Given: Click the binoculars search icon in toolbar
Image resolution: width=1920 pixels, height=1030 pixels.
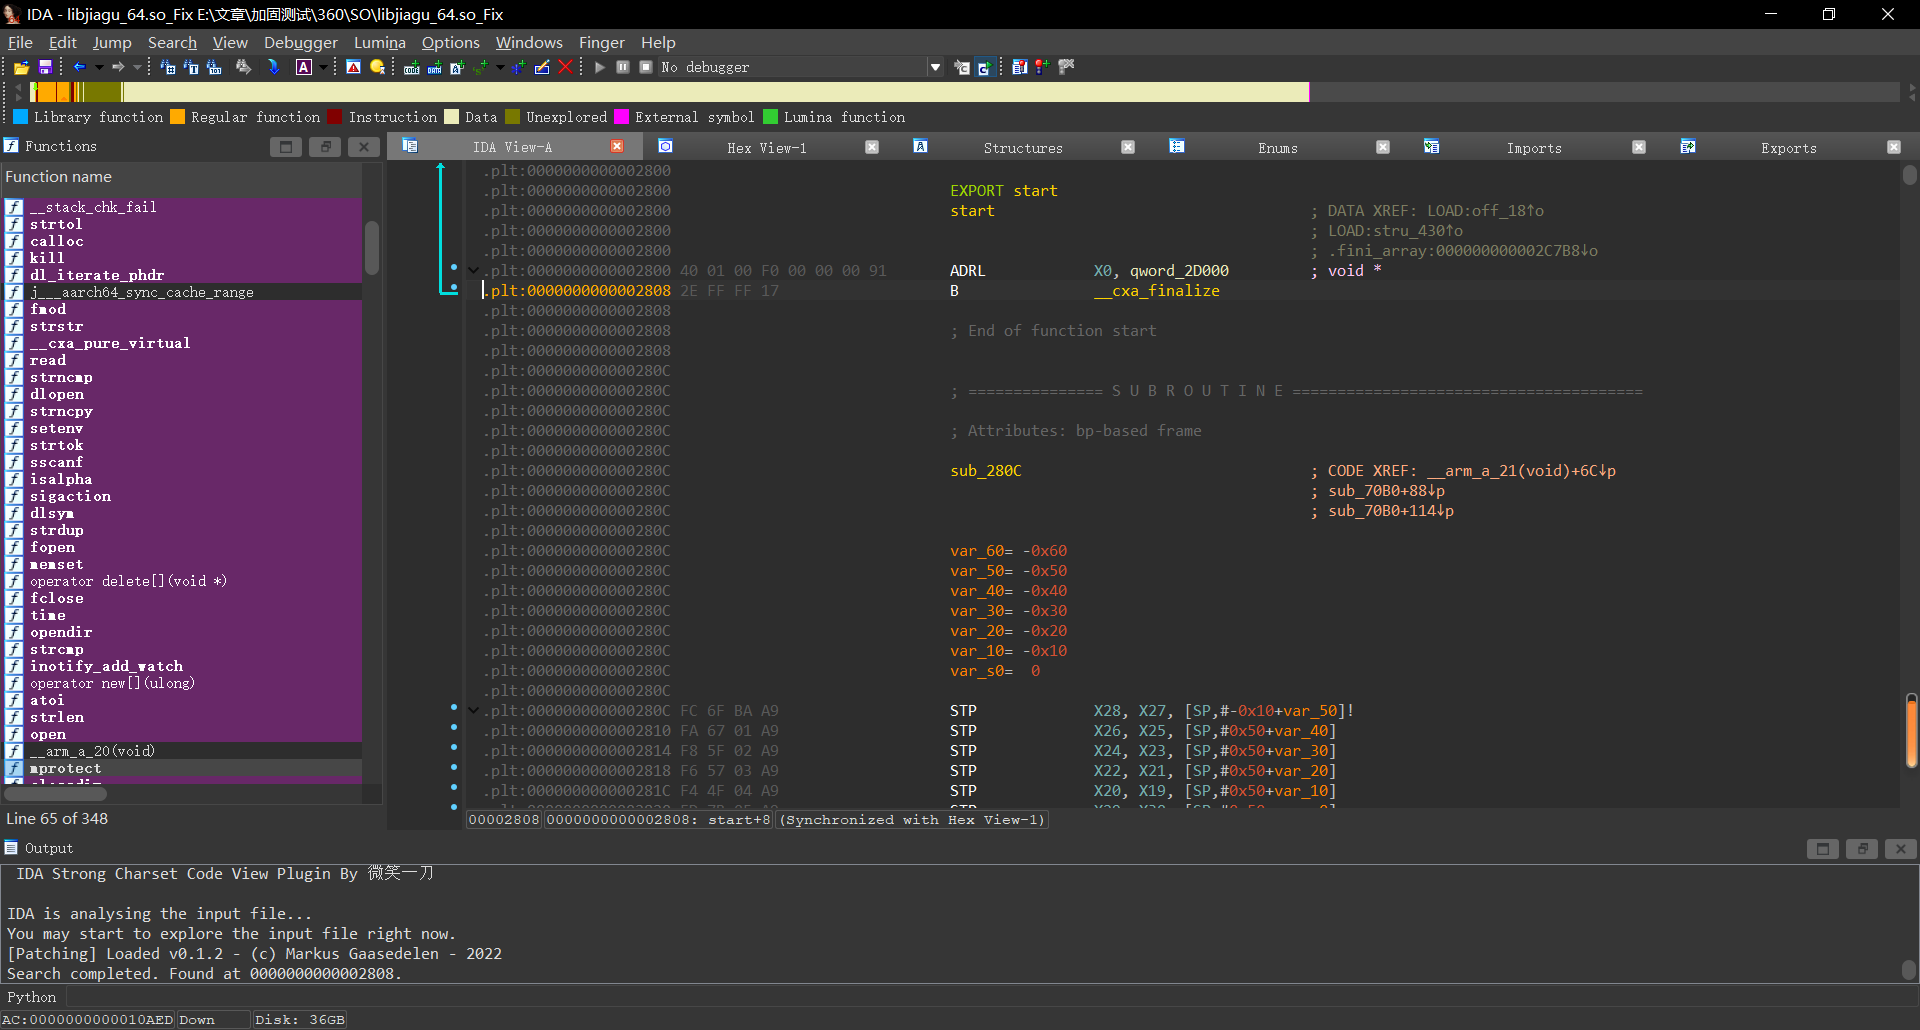Looking at the screenshot, I should [x=243, y=67].
